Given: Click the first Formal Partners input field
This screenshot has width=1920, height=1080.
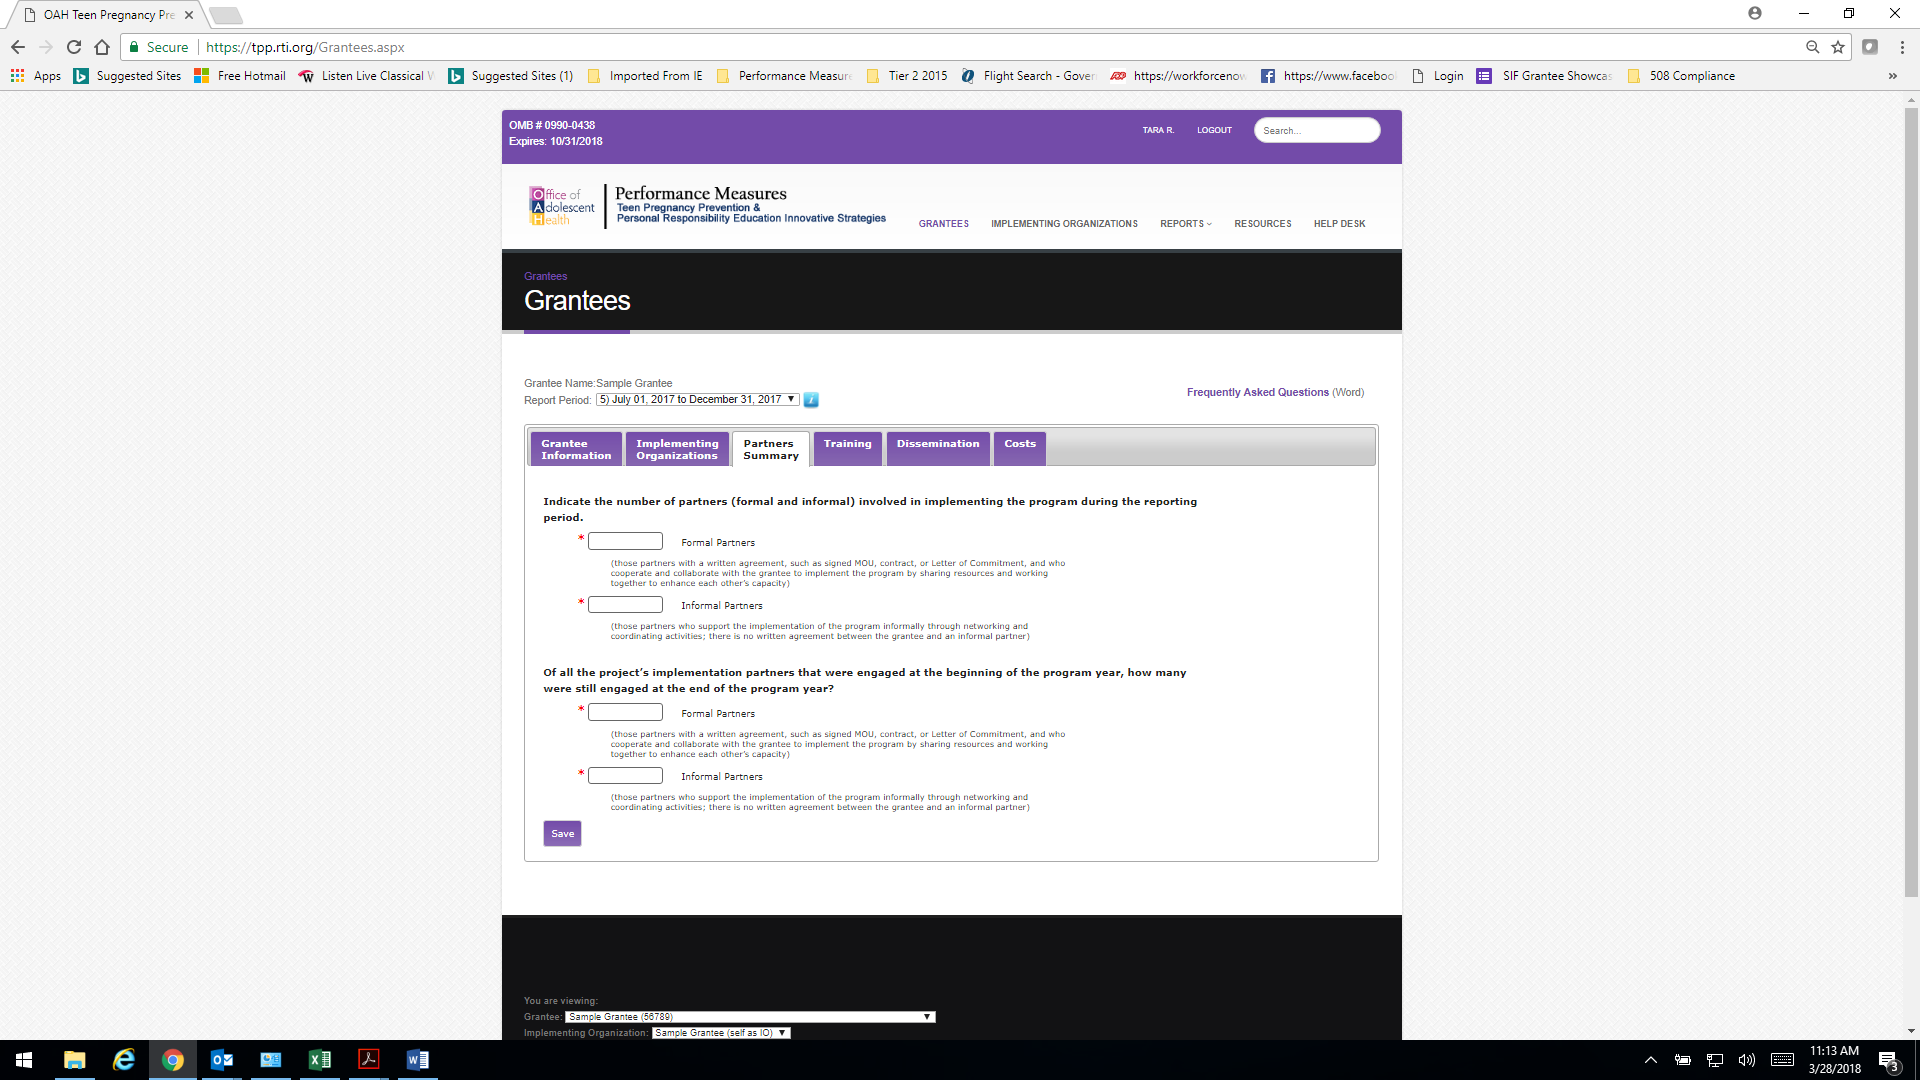Looking at the screenshot, I should (625, 541).
